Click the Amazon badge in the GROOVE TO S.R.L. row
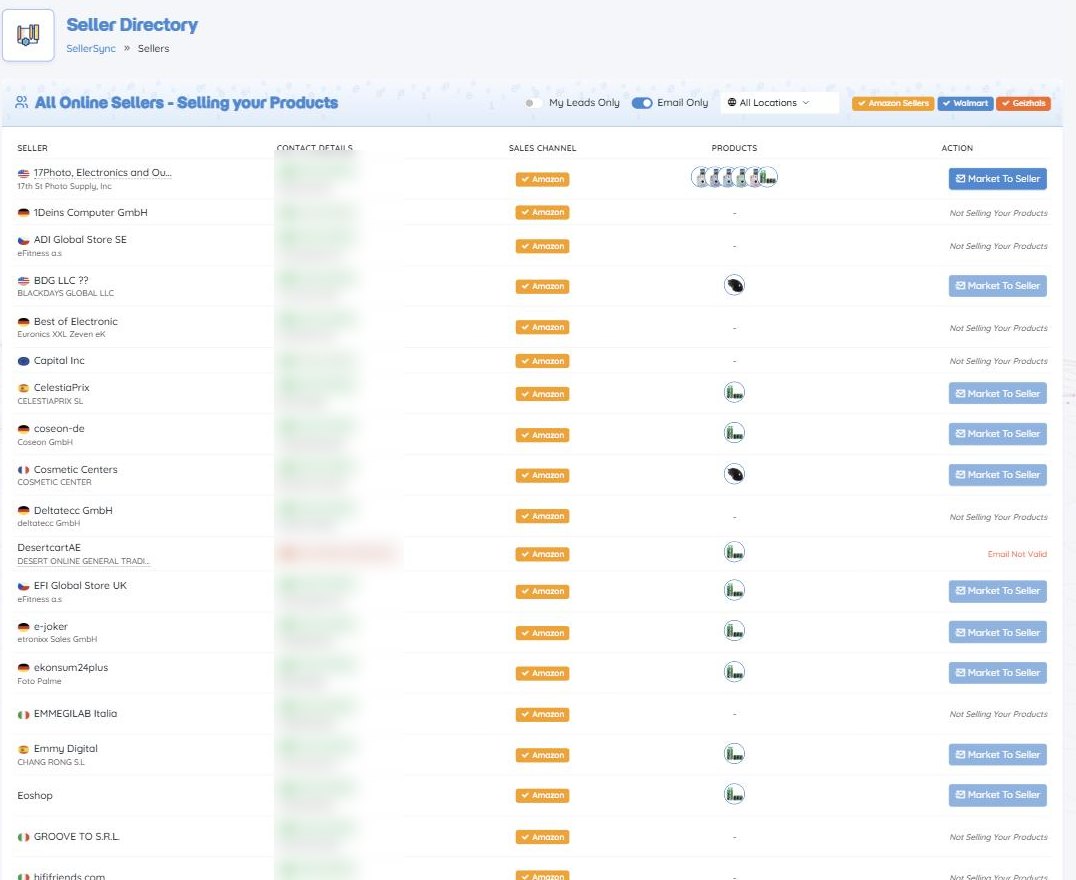Viewport: 1076px width, 880px height. point(542,837)
